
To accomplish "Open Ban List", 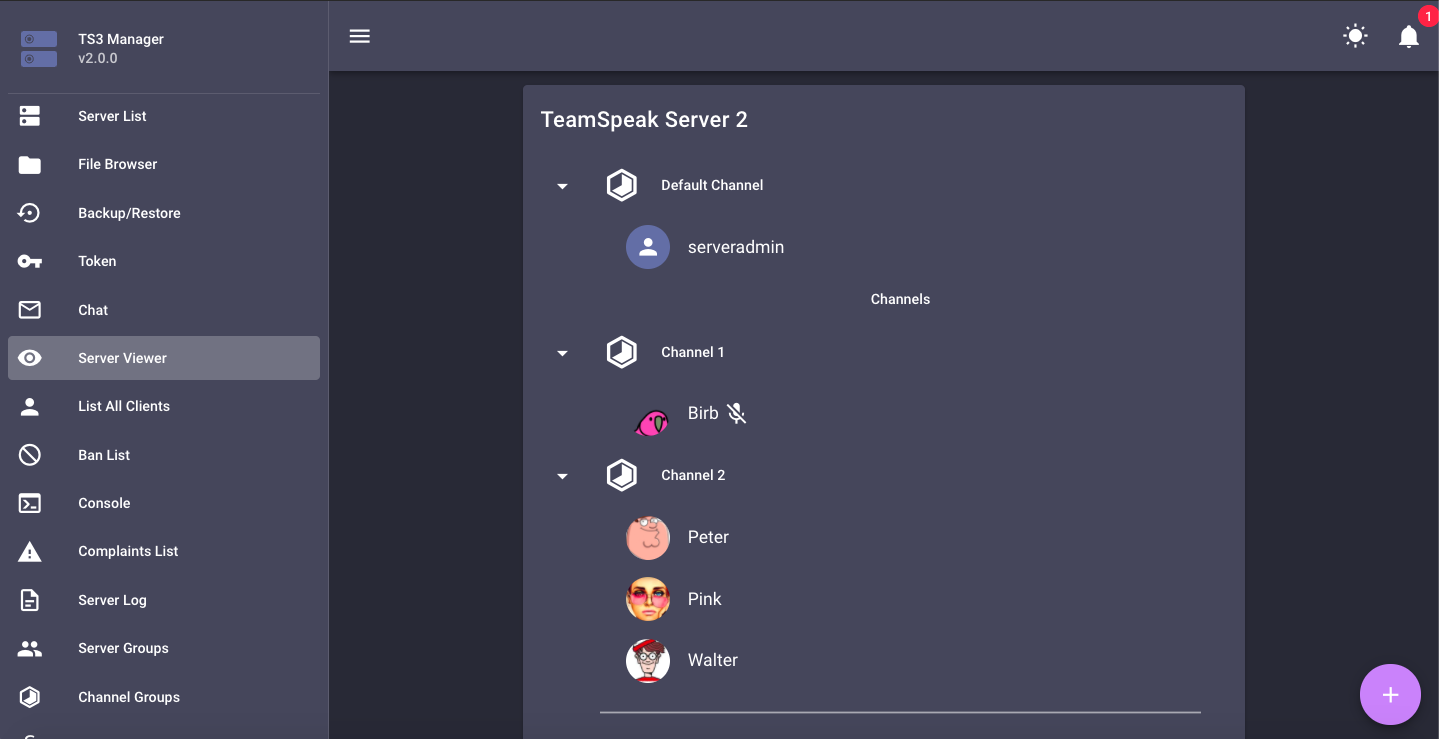I will click(164, 455).
